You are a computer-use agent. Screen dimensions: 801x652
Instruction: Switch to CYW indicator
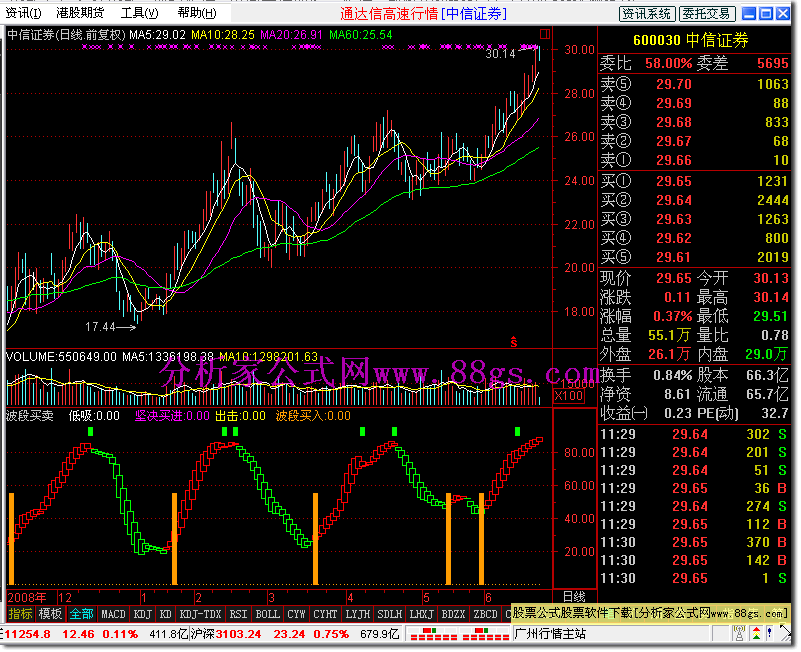pyautogui.click(x=296, y=614)
